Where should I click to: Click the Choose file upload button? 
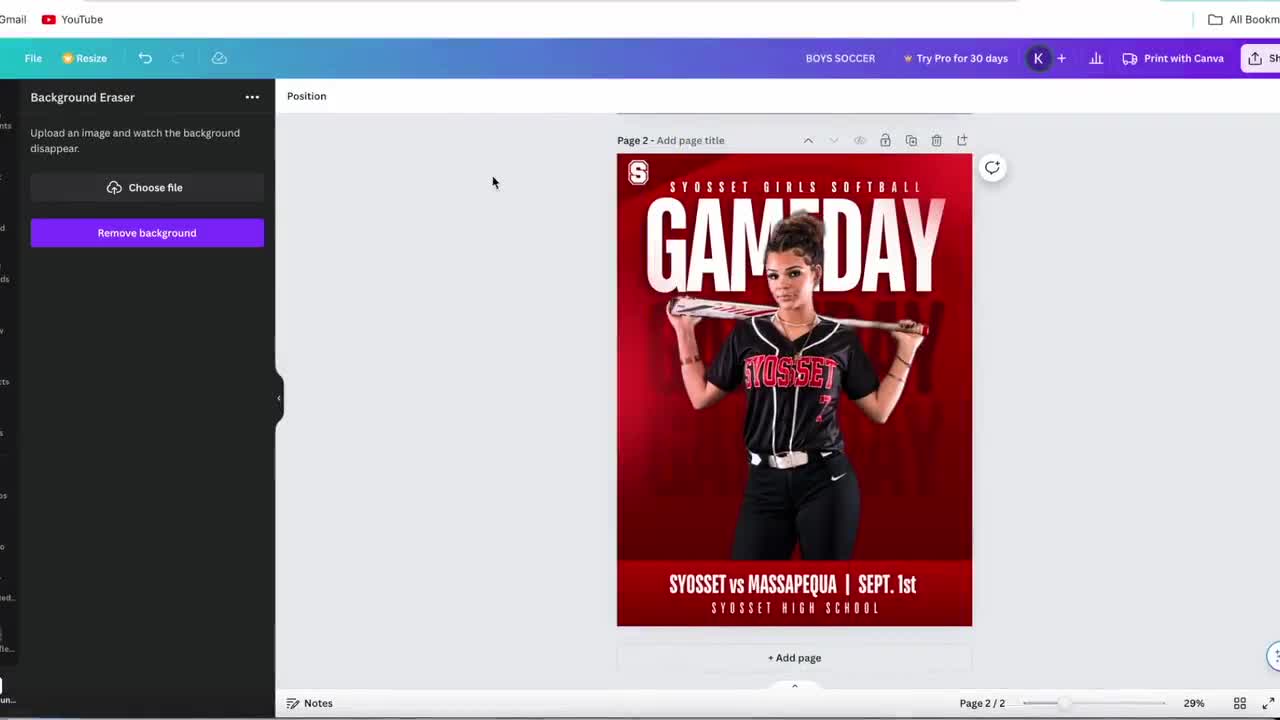click(147, 188)
